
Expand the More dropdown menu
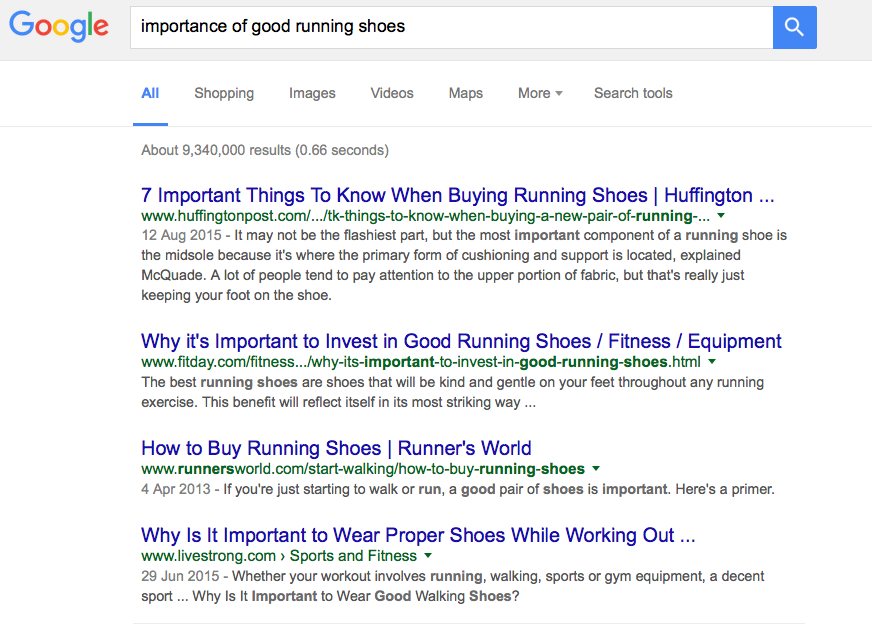pyautogui.click(x=540, y=93)
